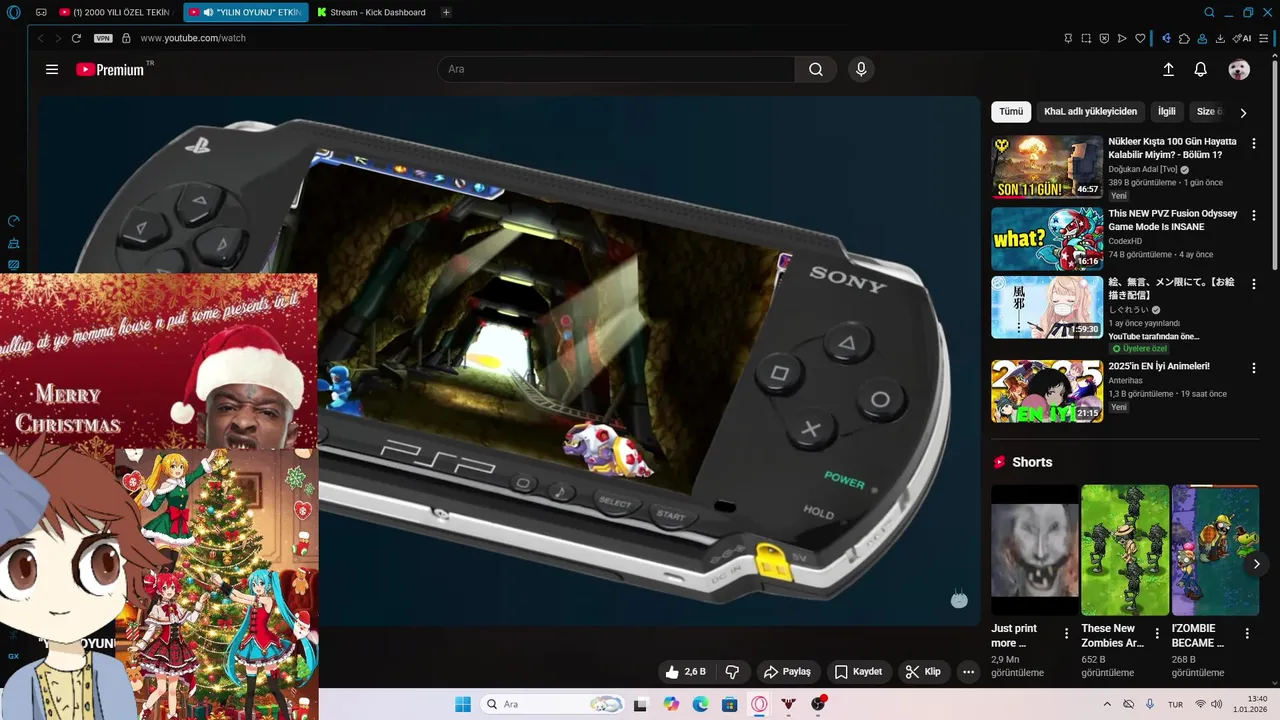
Task: Click the Paylaş share button
Action: coord(788,672)
